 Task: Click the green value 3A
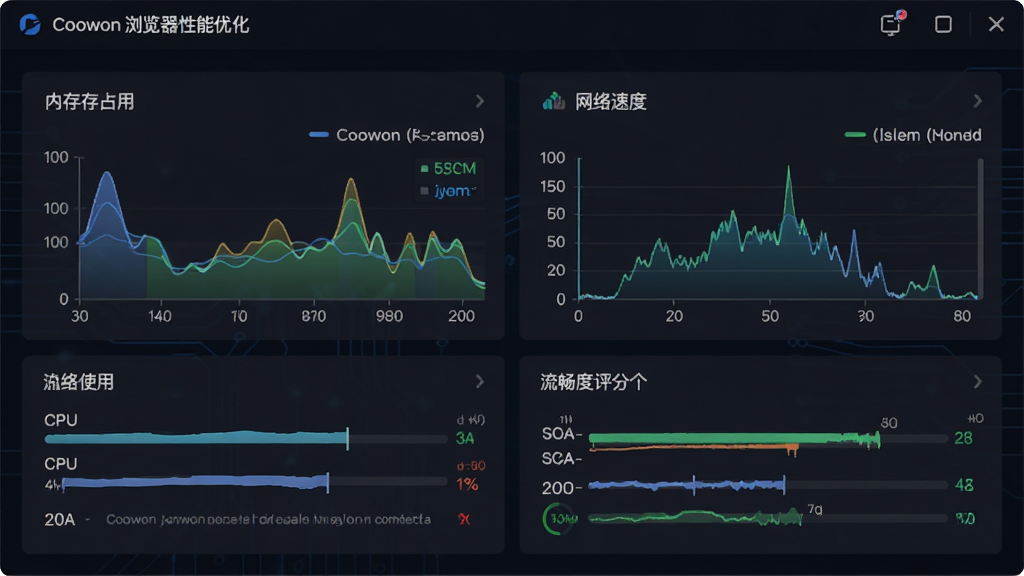(465, 438)
